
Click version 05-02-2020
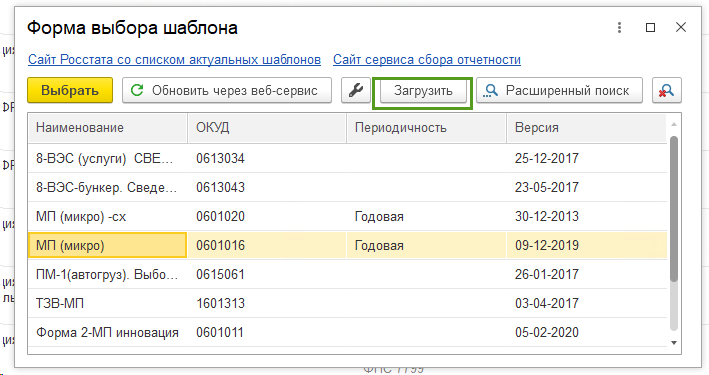(547, 332)
